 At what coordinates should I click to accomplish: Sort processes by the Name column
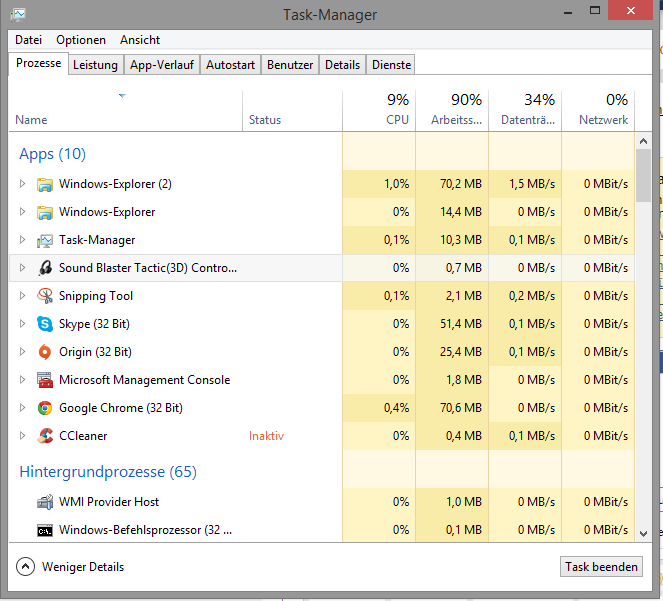[126, 111]
